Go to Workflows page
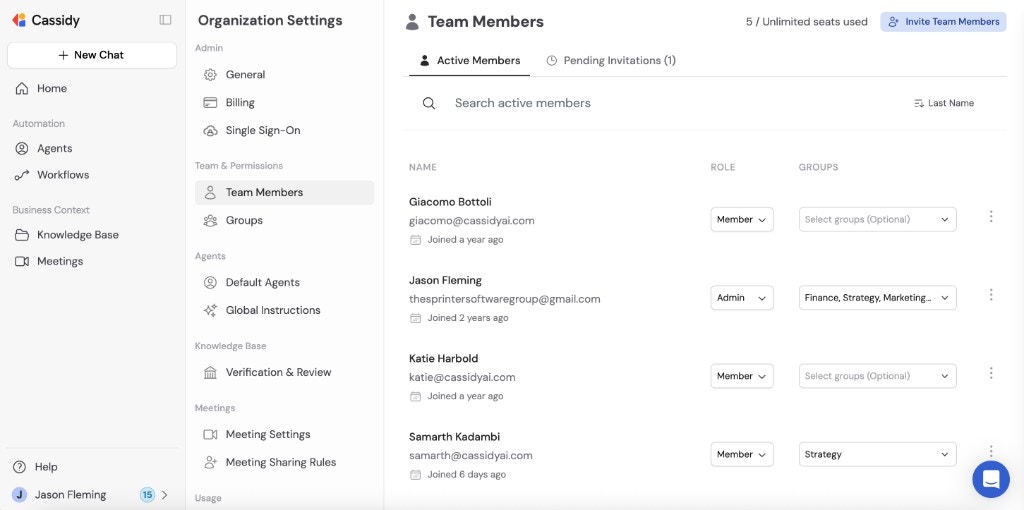 (x=63, y=175)
